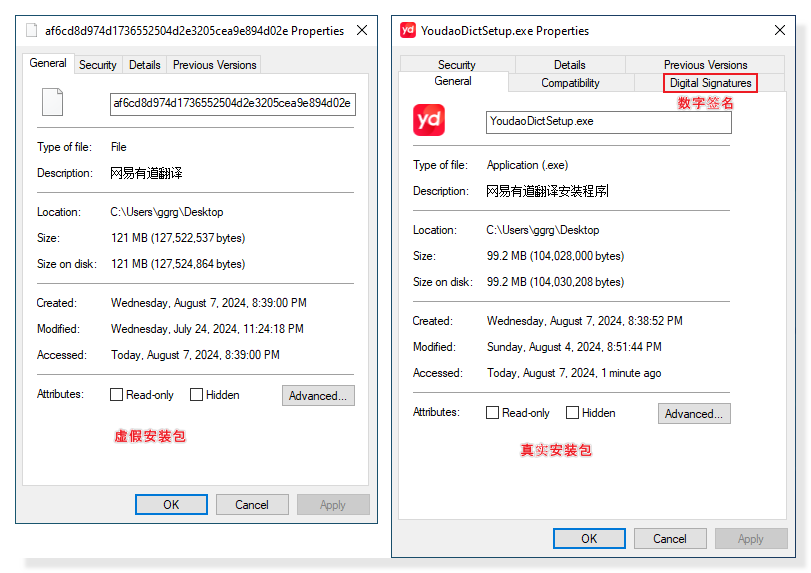Tick Hidden in the af6cd8d974d file dialog
This screenshot has width=811, height=573.
[197, 395]
